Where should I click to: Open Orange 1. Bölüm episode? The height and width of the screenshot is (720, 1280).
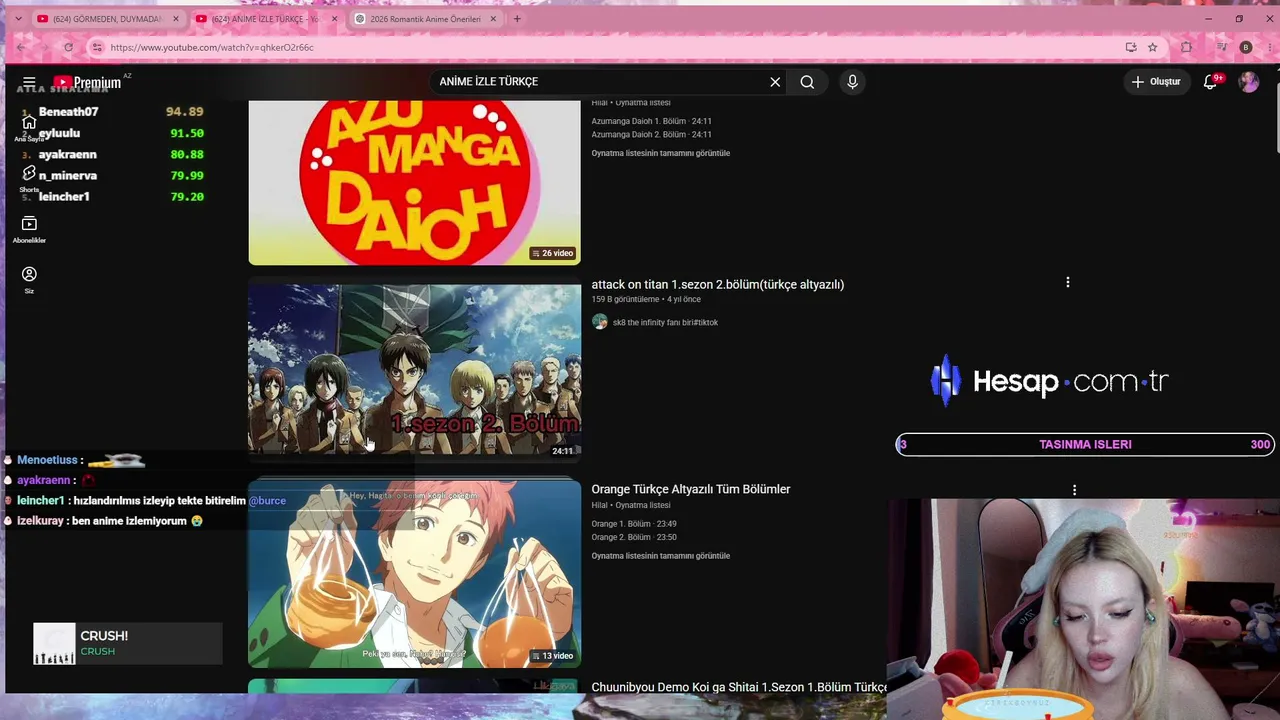[x=634, y=524]
